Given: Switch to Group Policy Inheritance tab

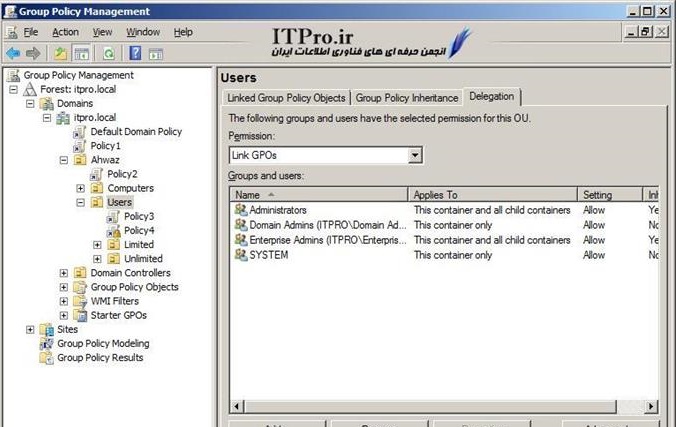Looking at the screenshot, I should coord(407,98).
